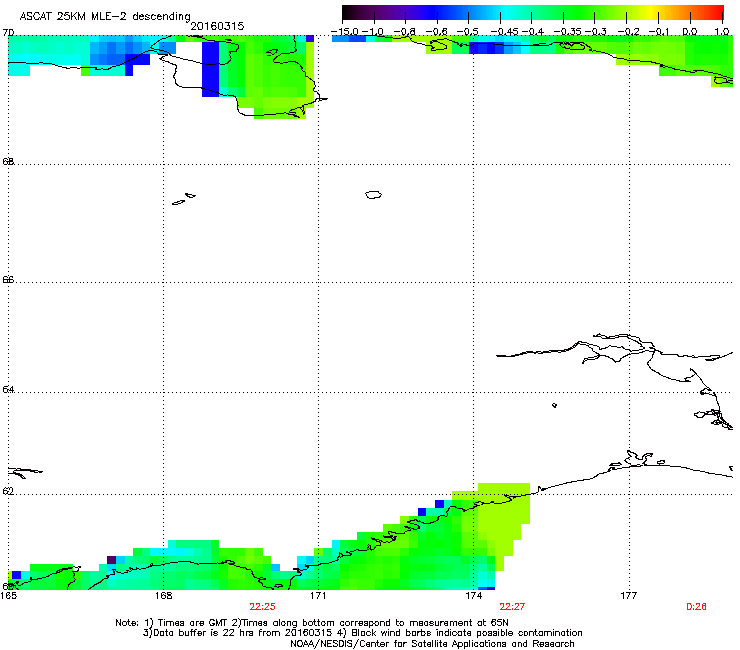Click the color scale value -0.35
Viewport: 740px width, 650px height.
click(x=567, y=32)
